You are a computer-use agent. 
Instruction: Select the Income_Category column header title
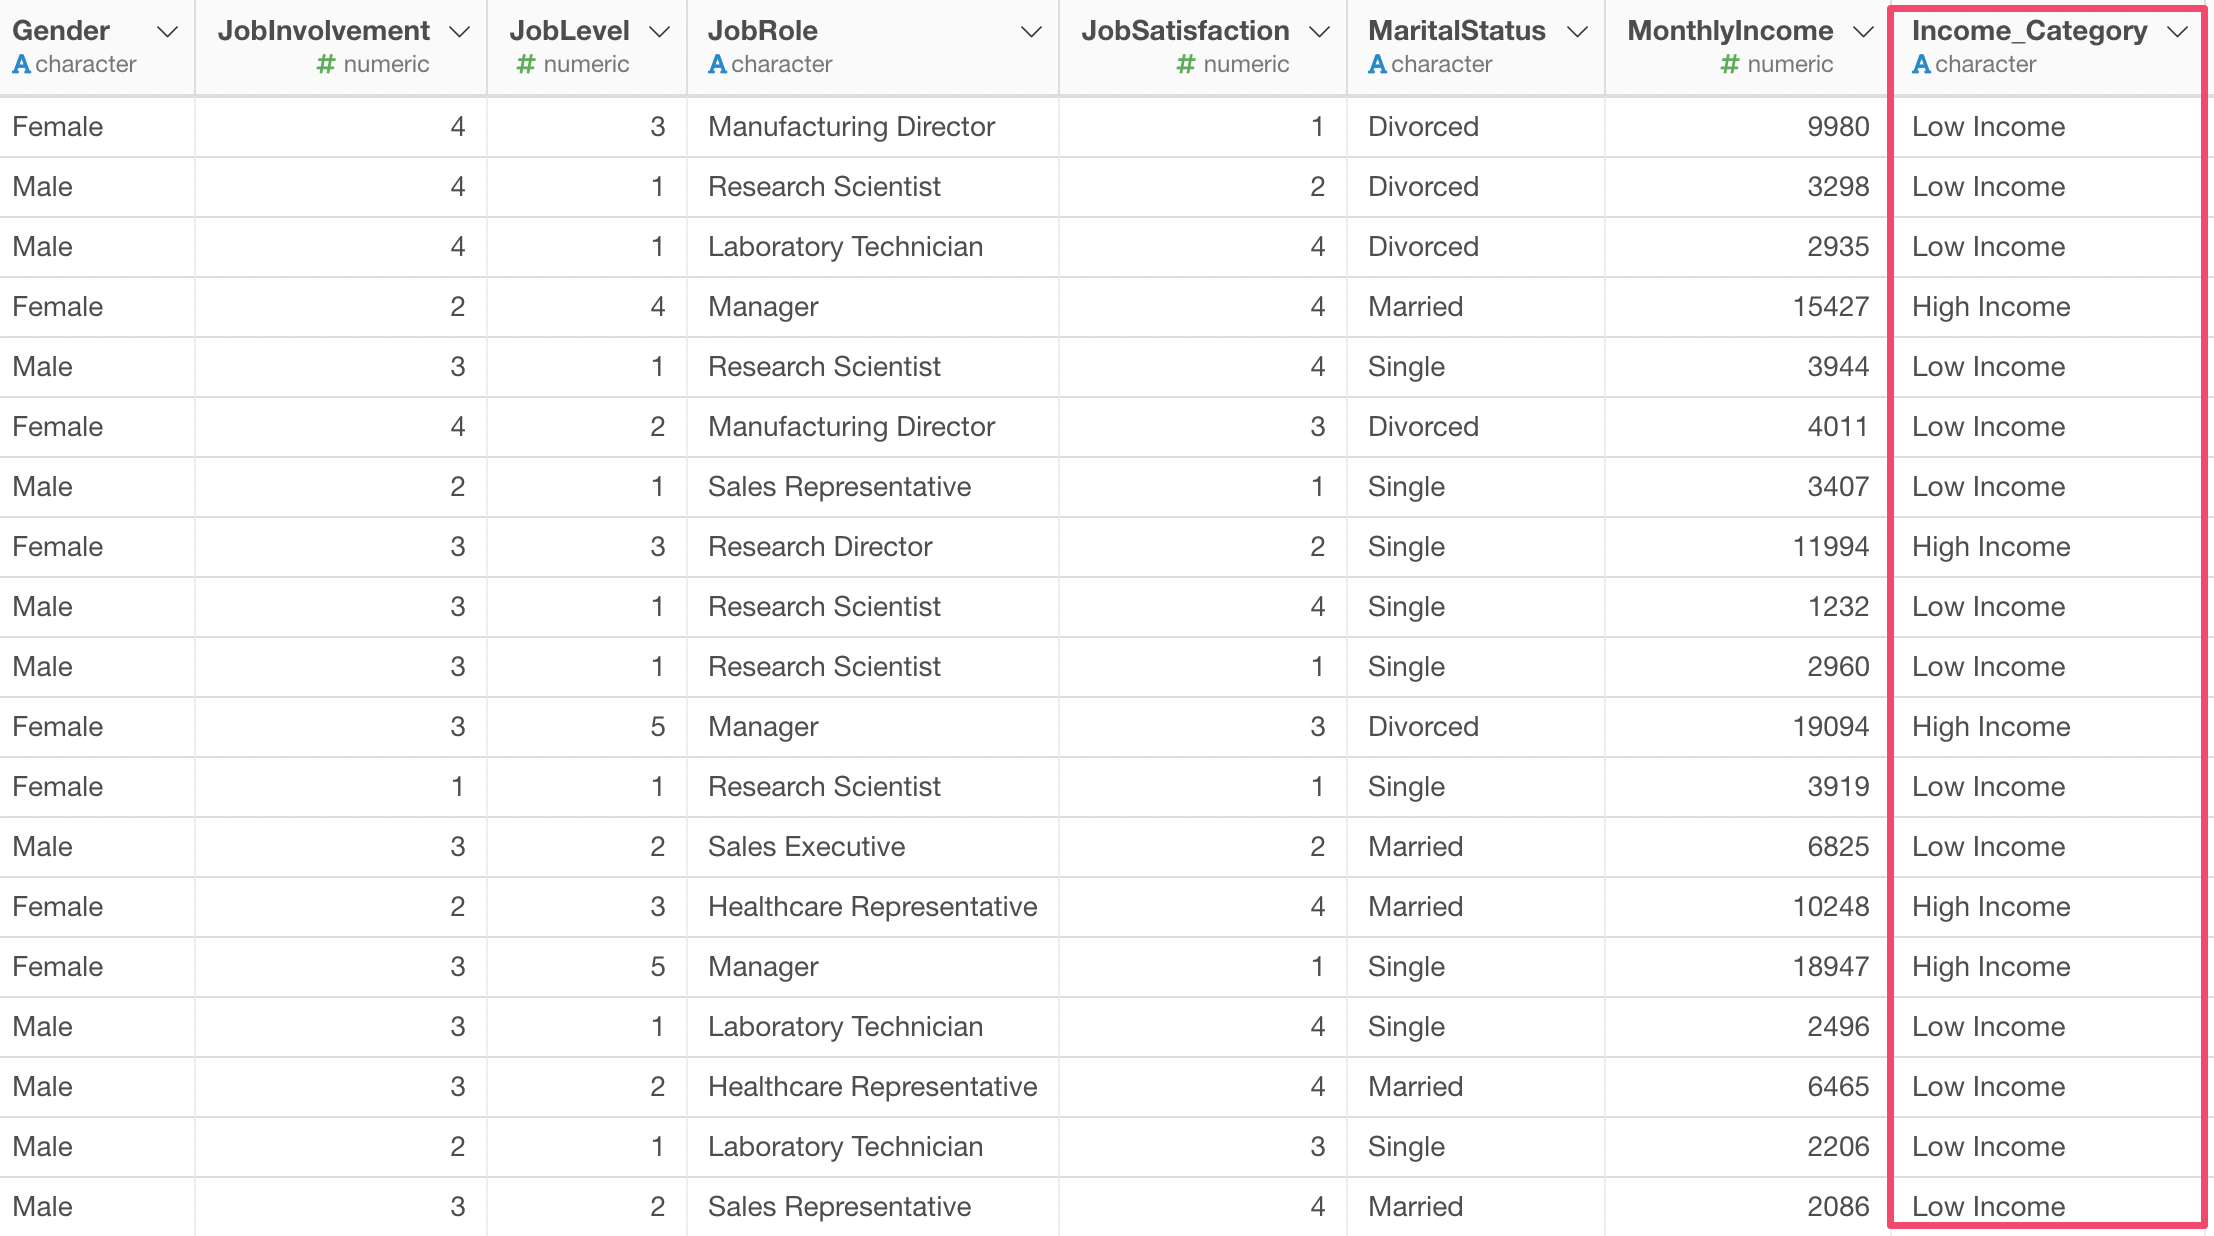pos(2029,31)
